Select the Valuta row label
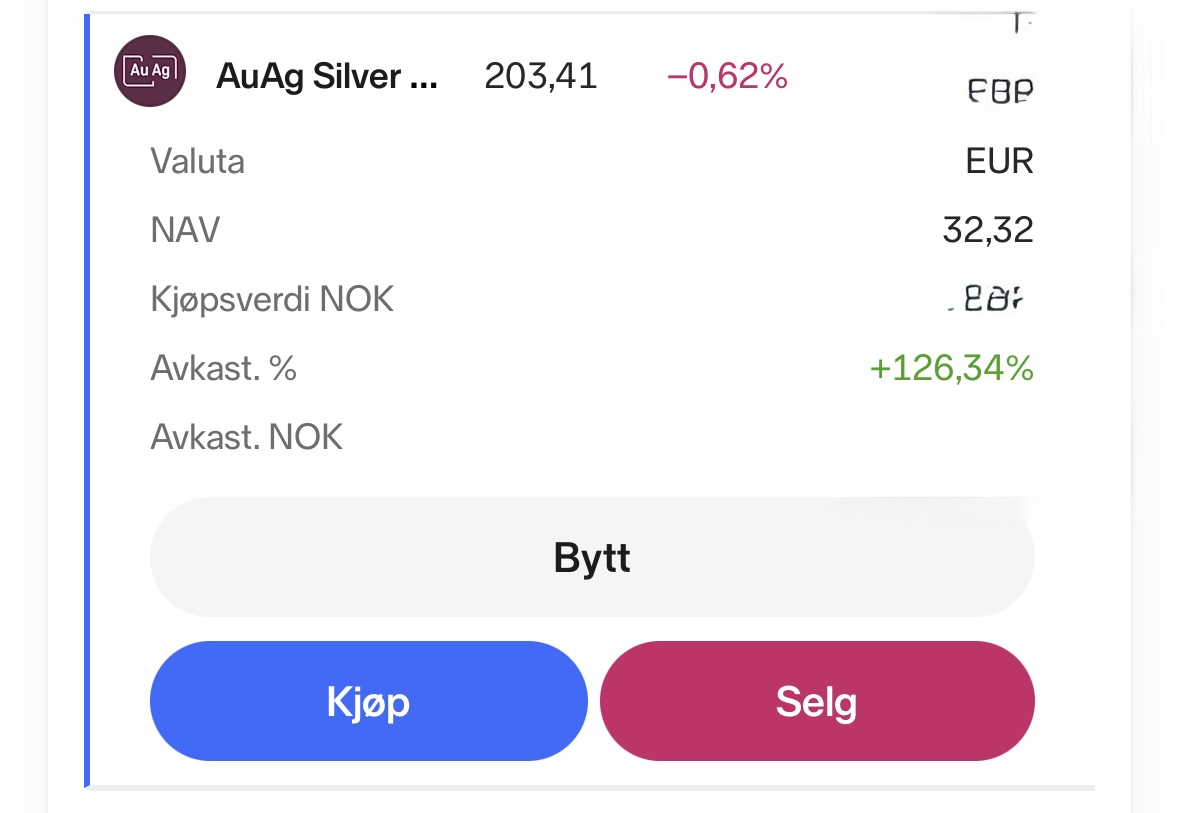Image resolution: width=1179 pixels, height=813 pixels. tap(197, 161)
